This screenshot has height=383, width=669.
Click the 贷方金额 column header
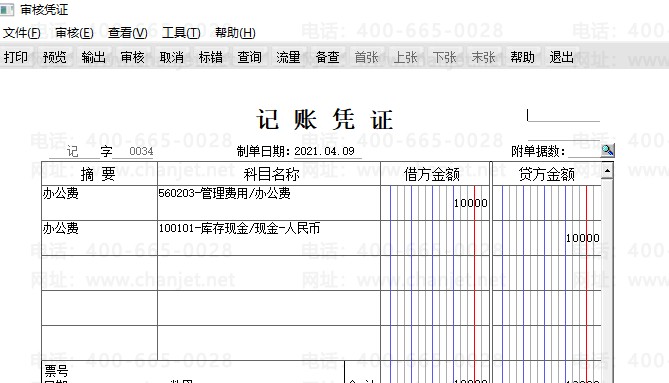coord(547,174)
